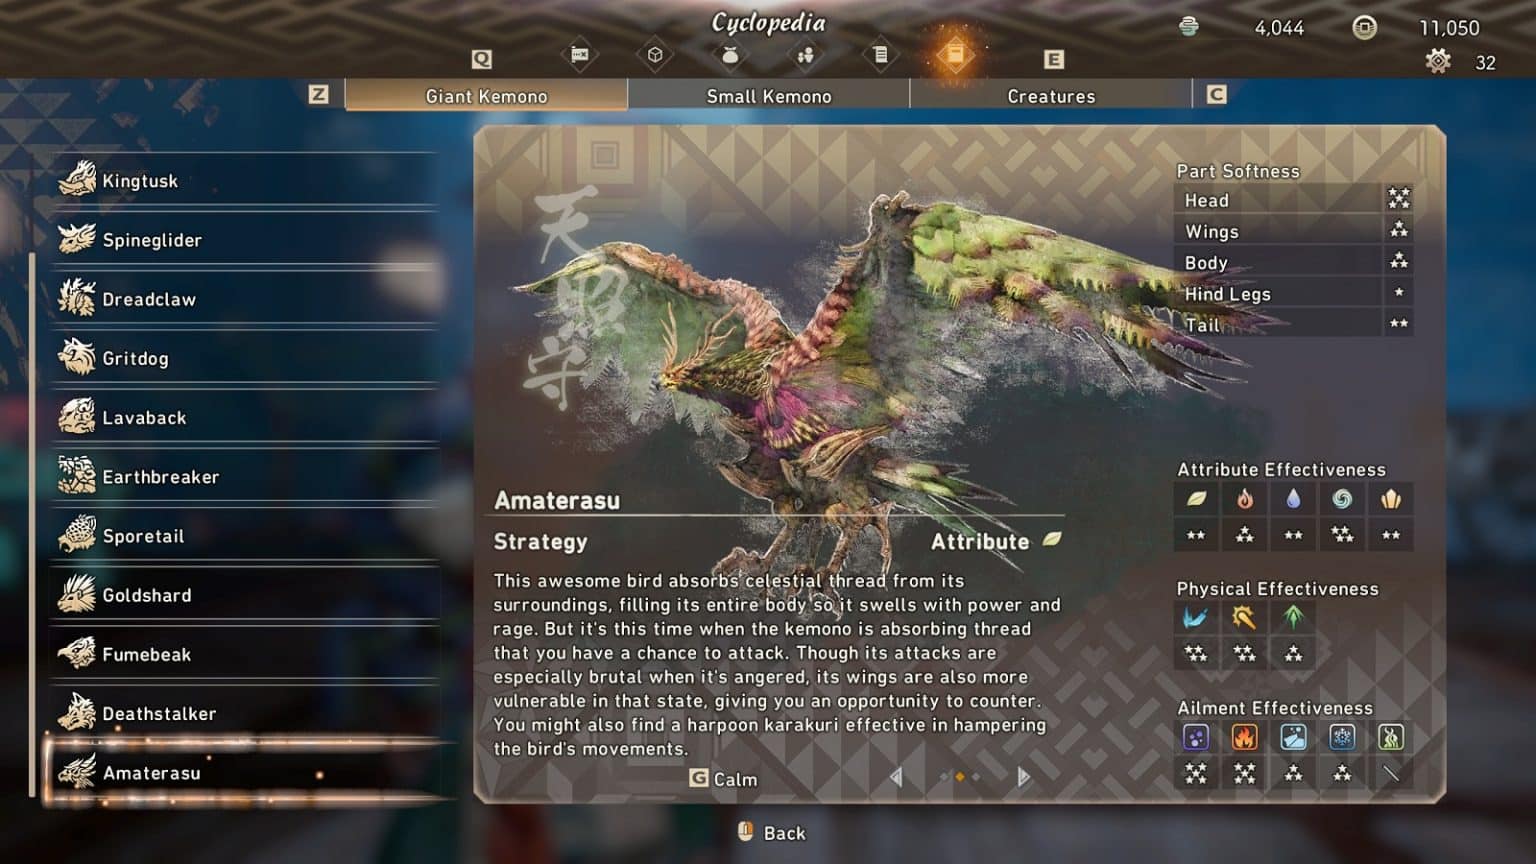
Task: Click the list scrollbar on left edge
Action: tap(32, 526)
